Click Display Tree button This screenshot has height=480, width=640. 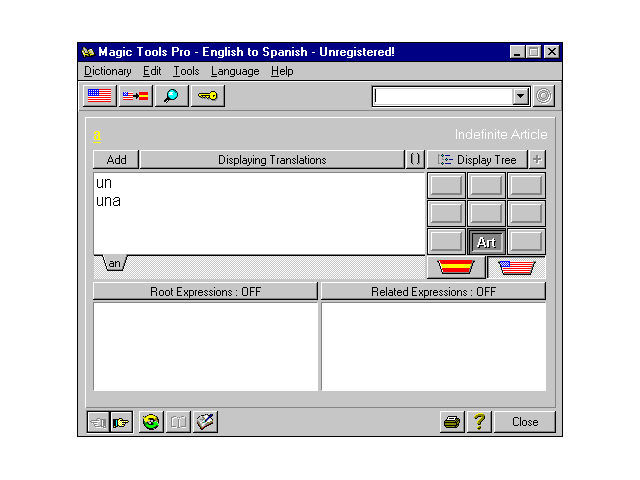tap(477, 160)
